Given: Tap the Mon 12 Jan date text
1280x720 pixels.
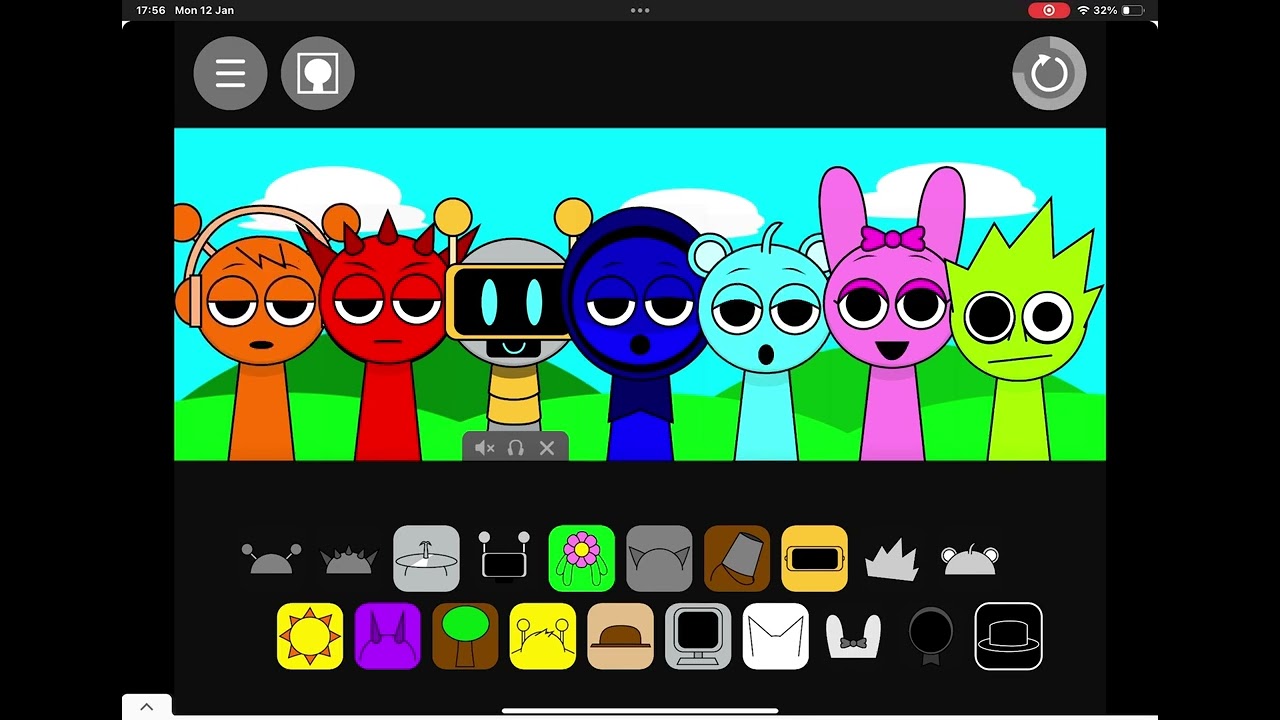Looking at the screenshot, I should (x=204, y=10).
